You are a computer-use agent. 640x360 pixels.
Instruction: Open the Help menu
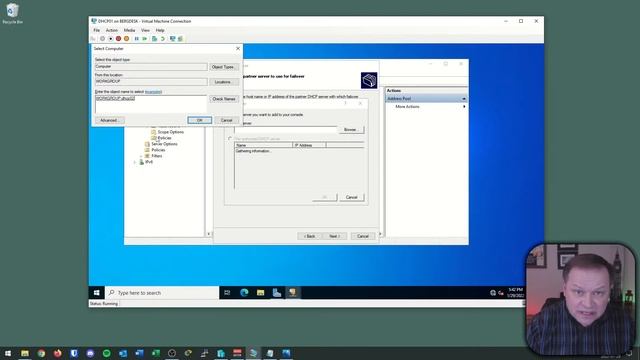click(x=160, y=30)
